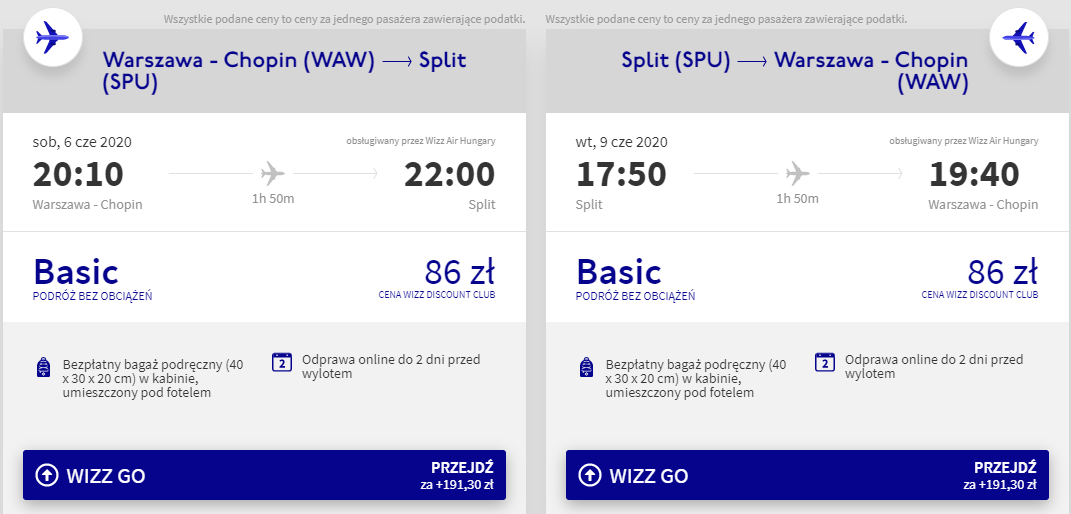Click the gray plane between 17:50 and 19:40
Viewport: 1071px width, 514px height.
[797, 174]
